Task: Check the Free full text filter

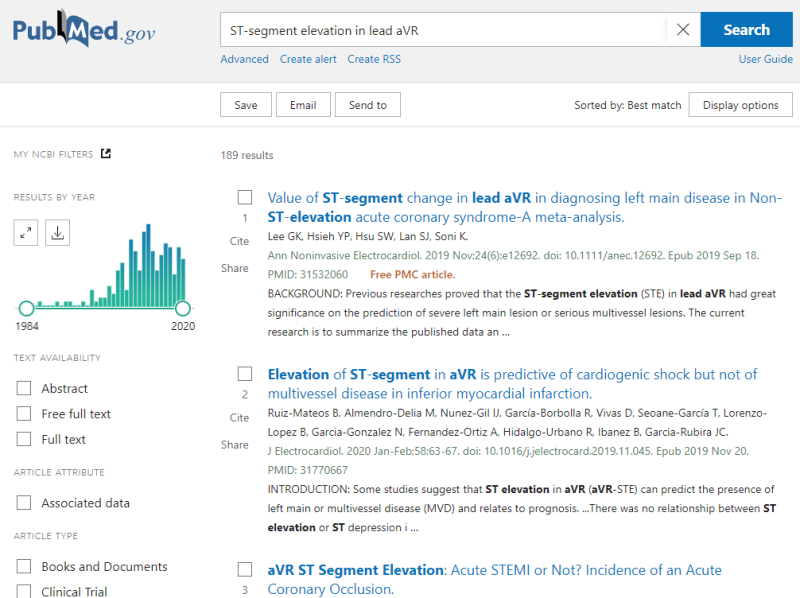Action: (x=23, y=413)
